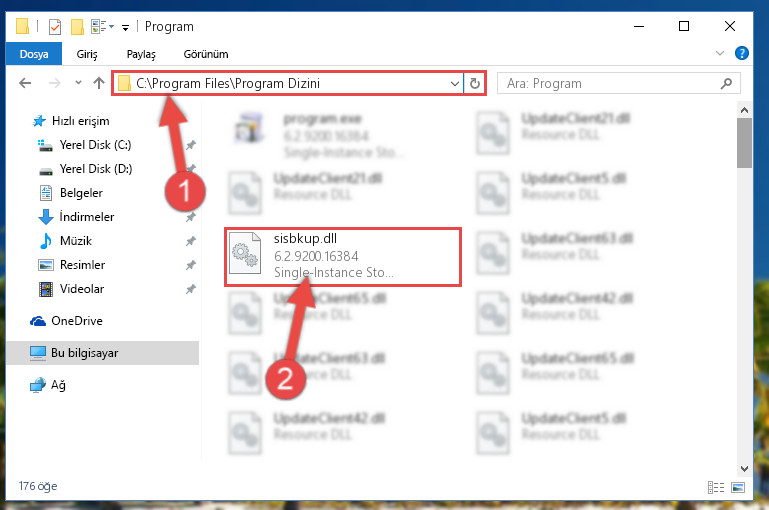This screenshot has width=769, height=510.
Task: Refresh the current folder view
Action: coord(474,83)
